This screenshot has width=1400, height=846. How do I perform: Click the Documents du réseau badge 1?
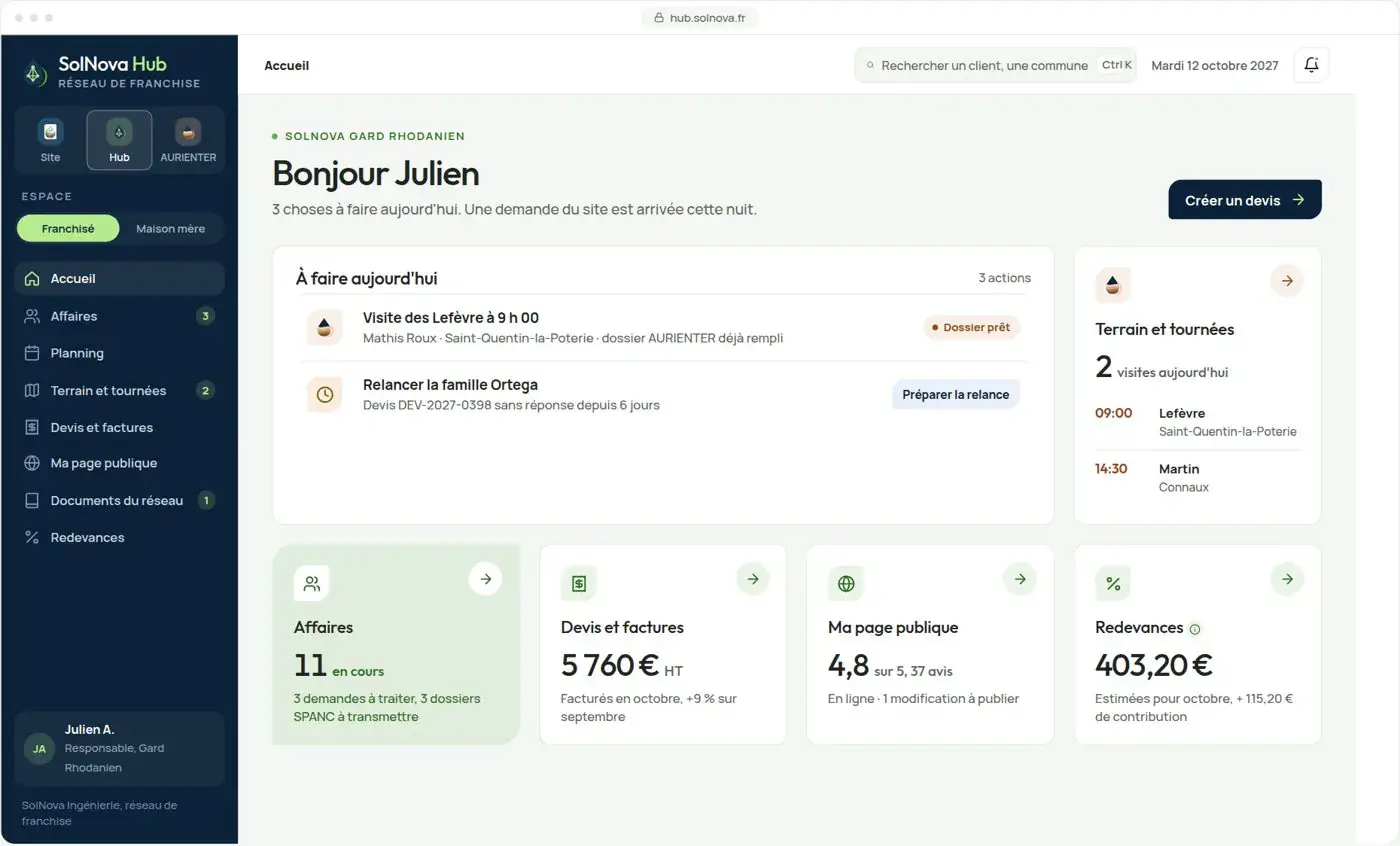(x=205, y=500)
